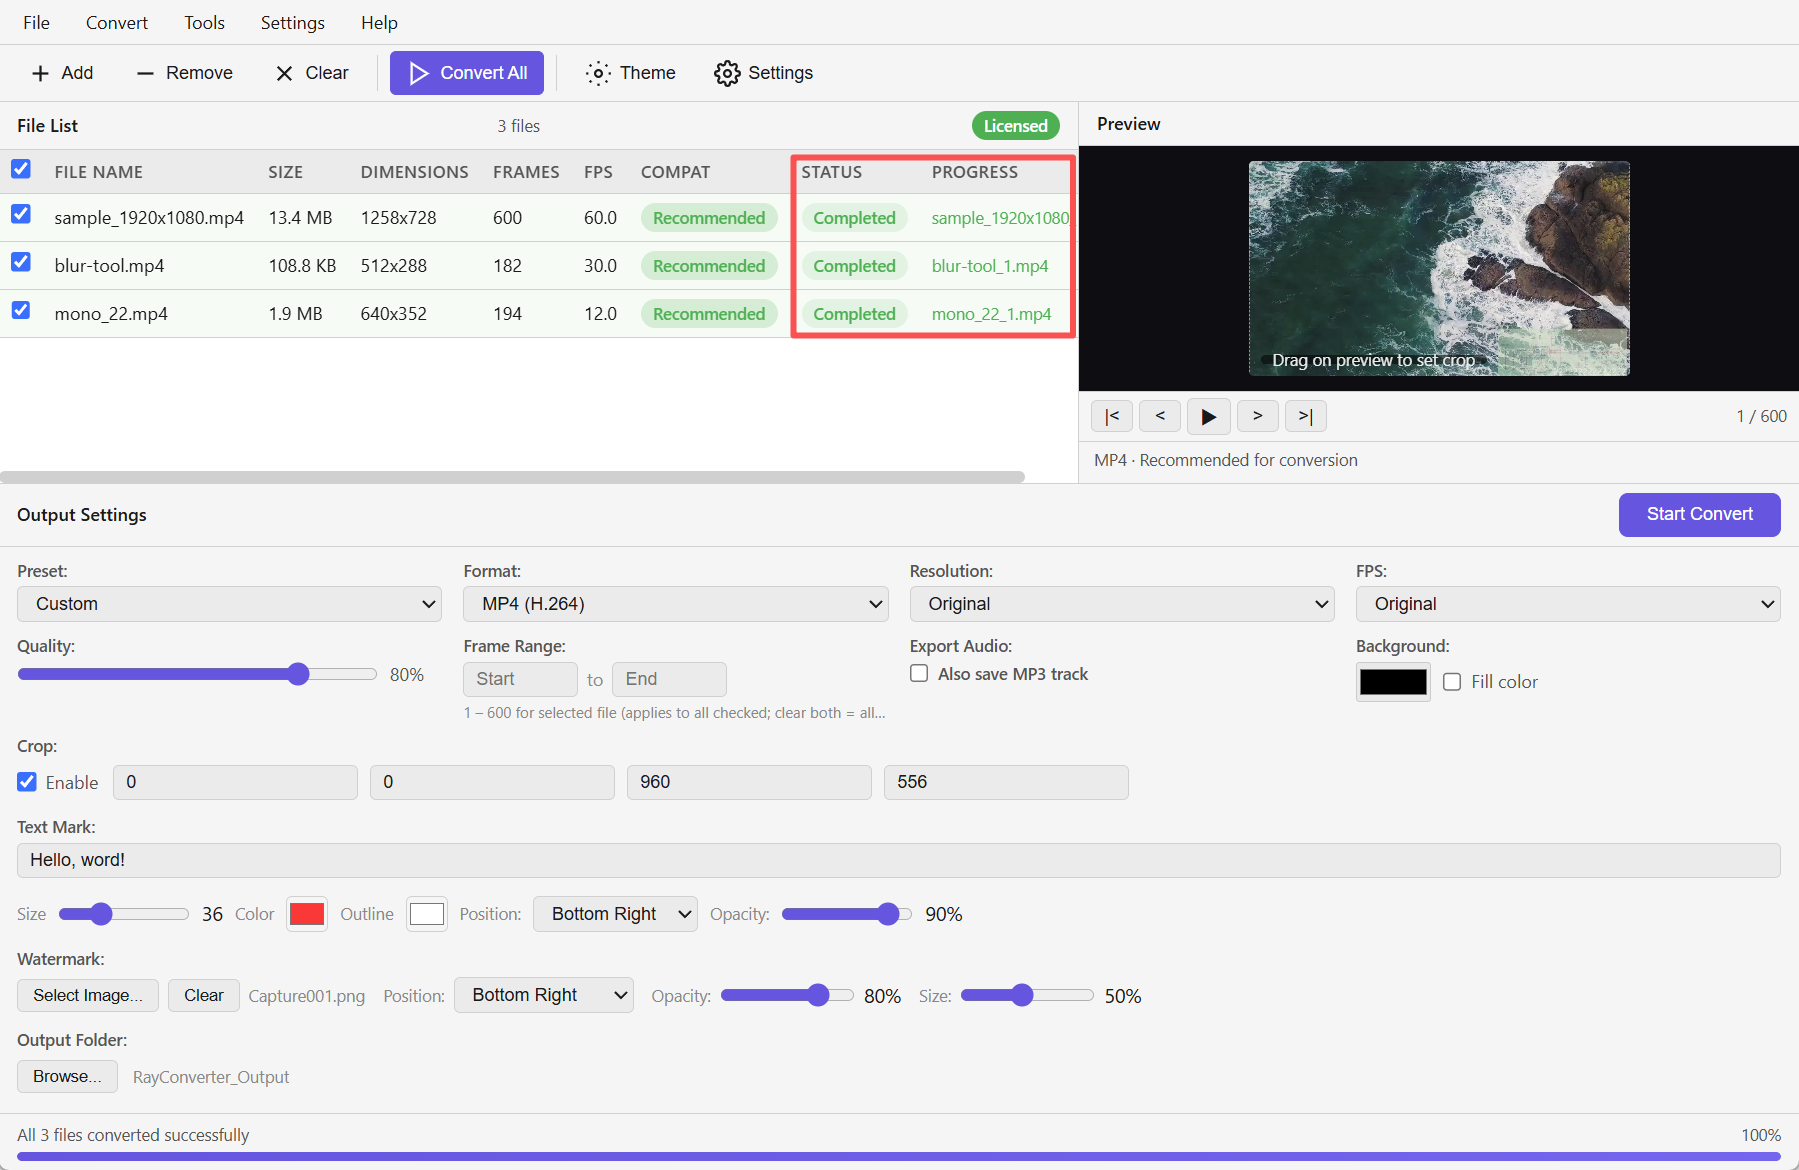Enable Also save MP3 track
The image size is (1799, 1170).
(919, 673)
